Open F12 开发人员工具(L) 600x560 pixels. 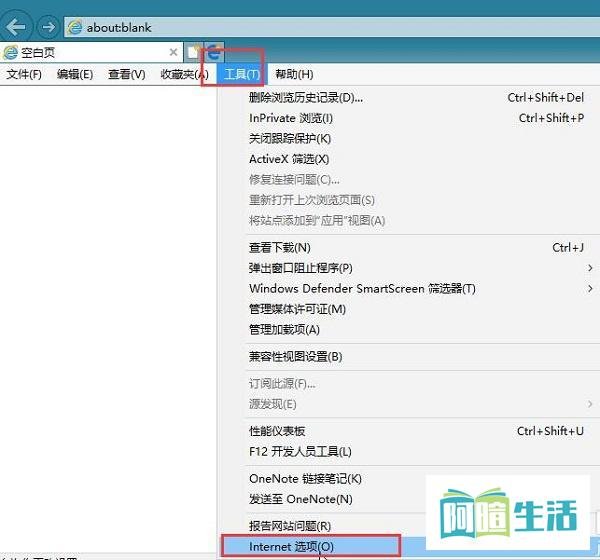click(x=409, y=452)
